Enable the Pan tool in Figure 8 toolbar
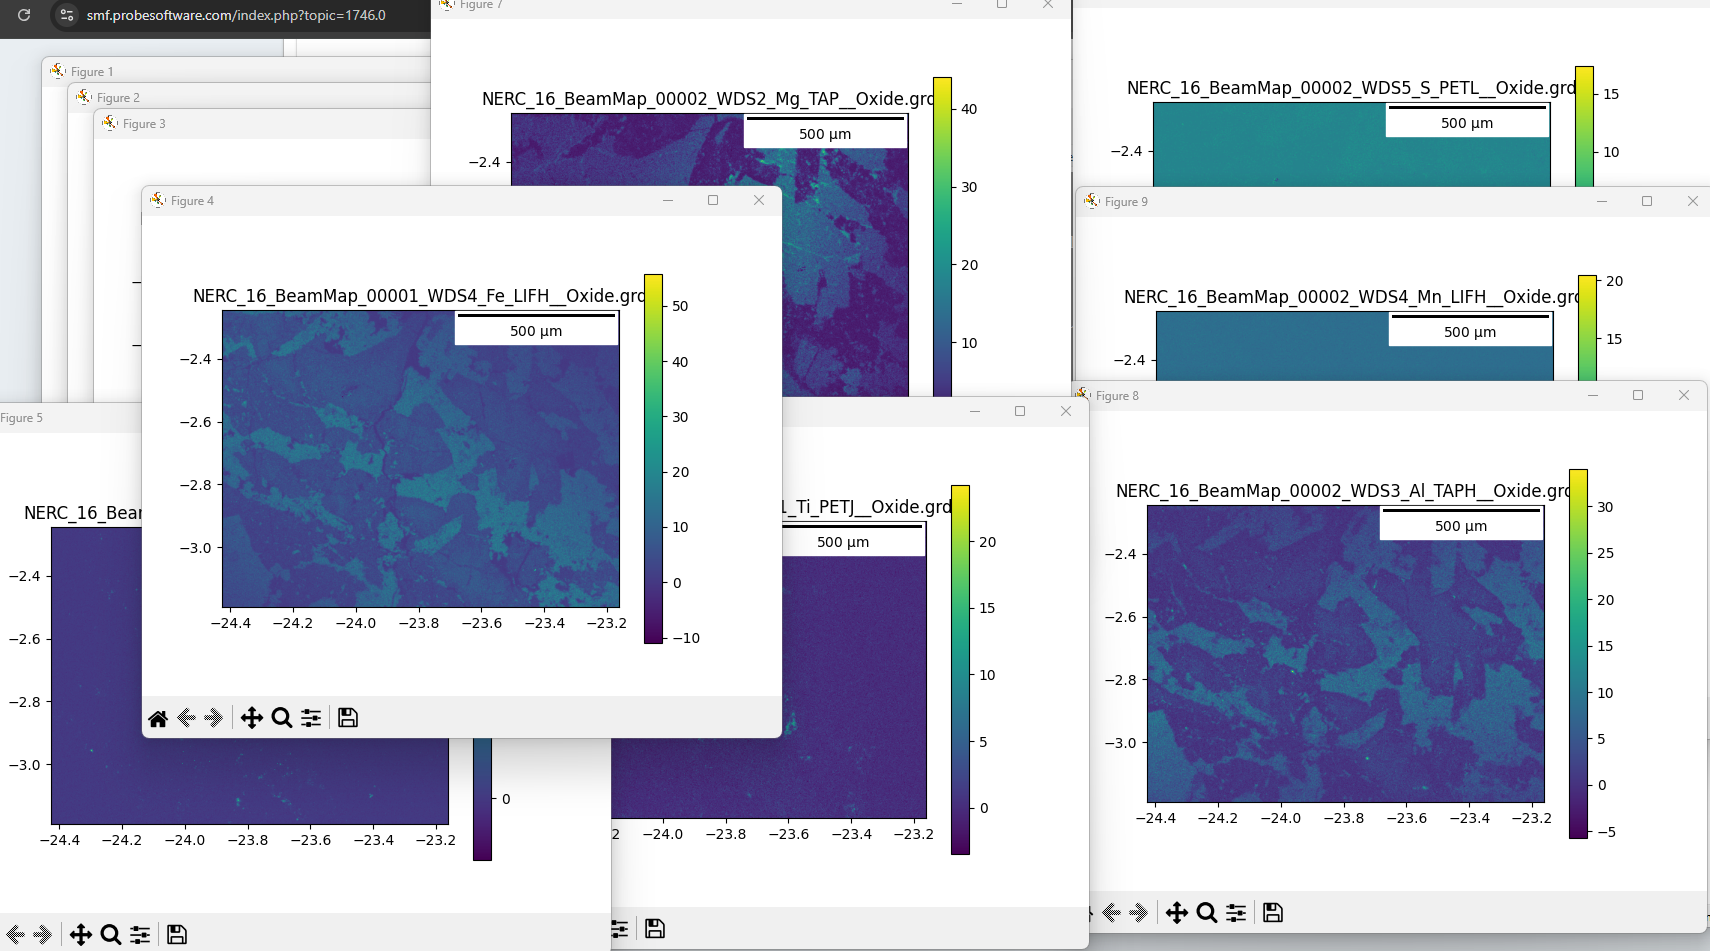This screenshot has width=1710, height=951. [1177, 913]
